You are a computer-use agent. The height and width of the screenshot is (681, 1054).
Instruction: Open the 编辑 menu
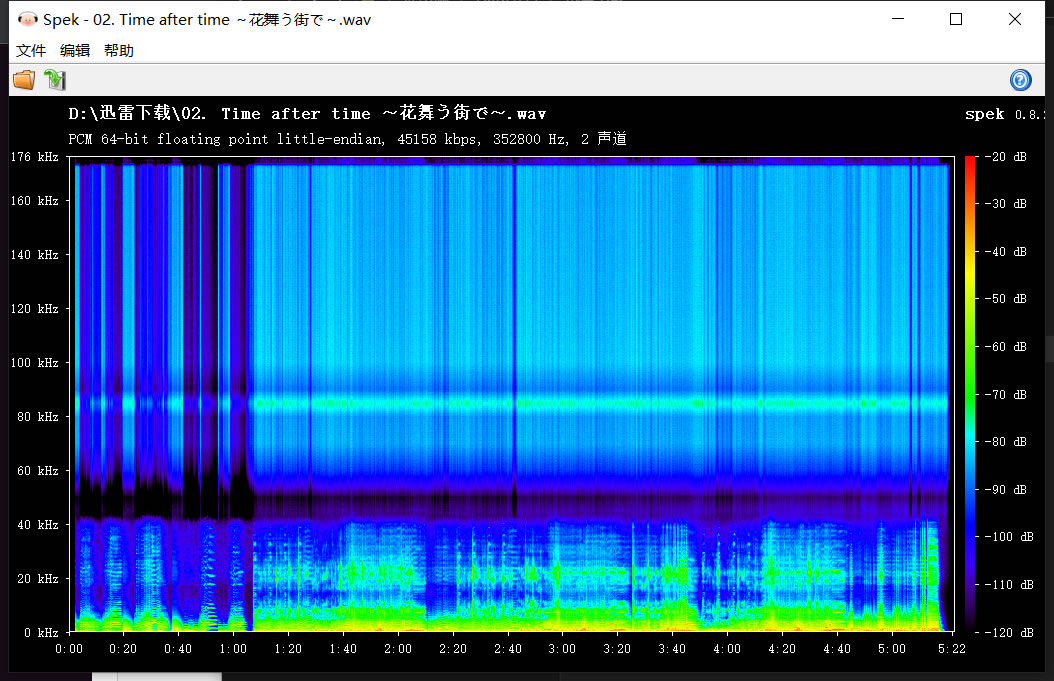[x=75, y=51]
